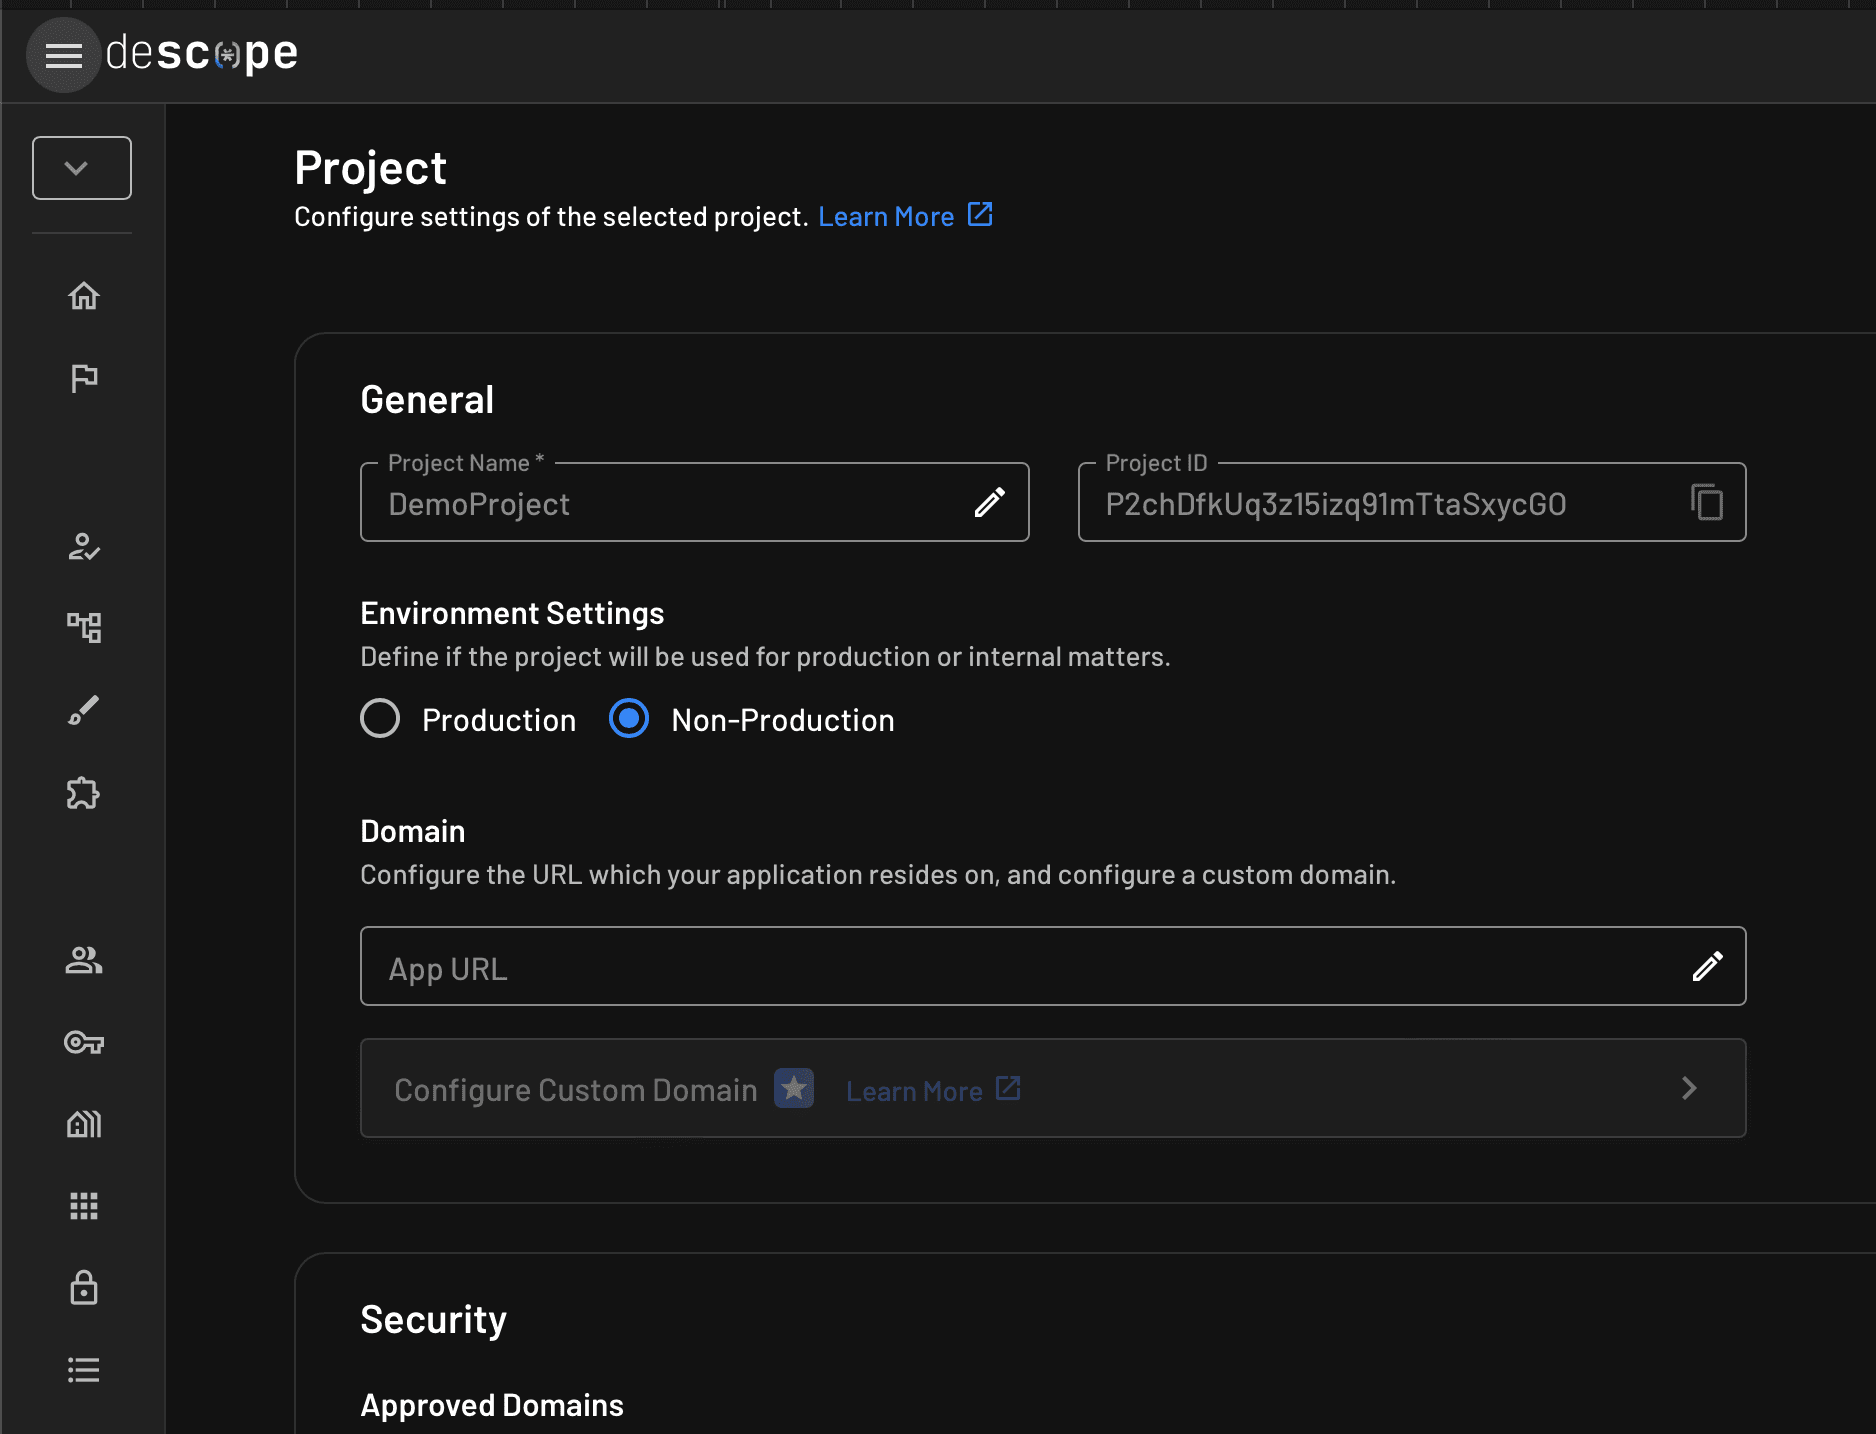Viewport: 1876px width, 1434px height.
Task: Open the hamburger menu next to the Descope logo
Action: tap(63, 55)
